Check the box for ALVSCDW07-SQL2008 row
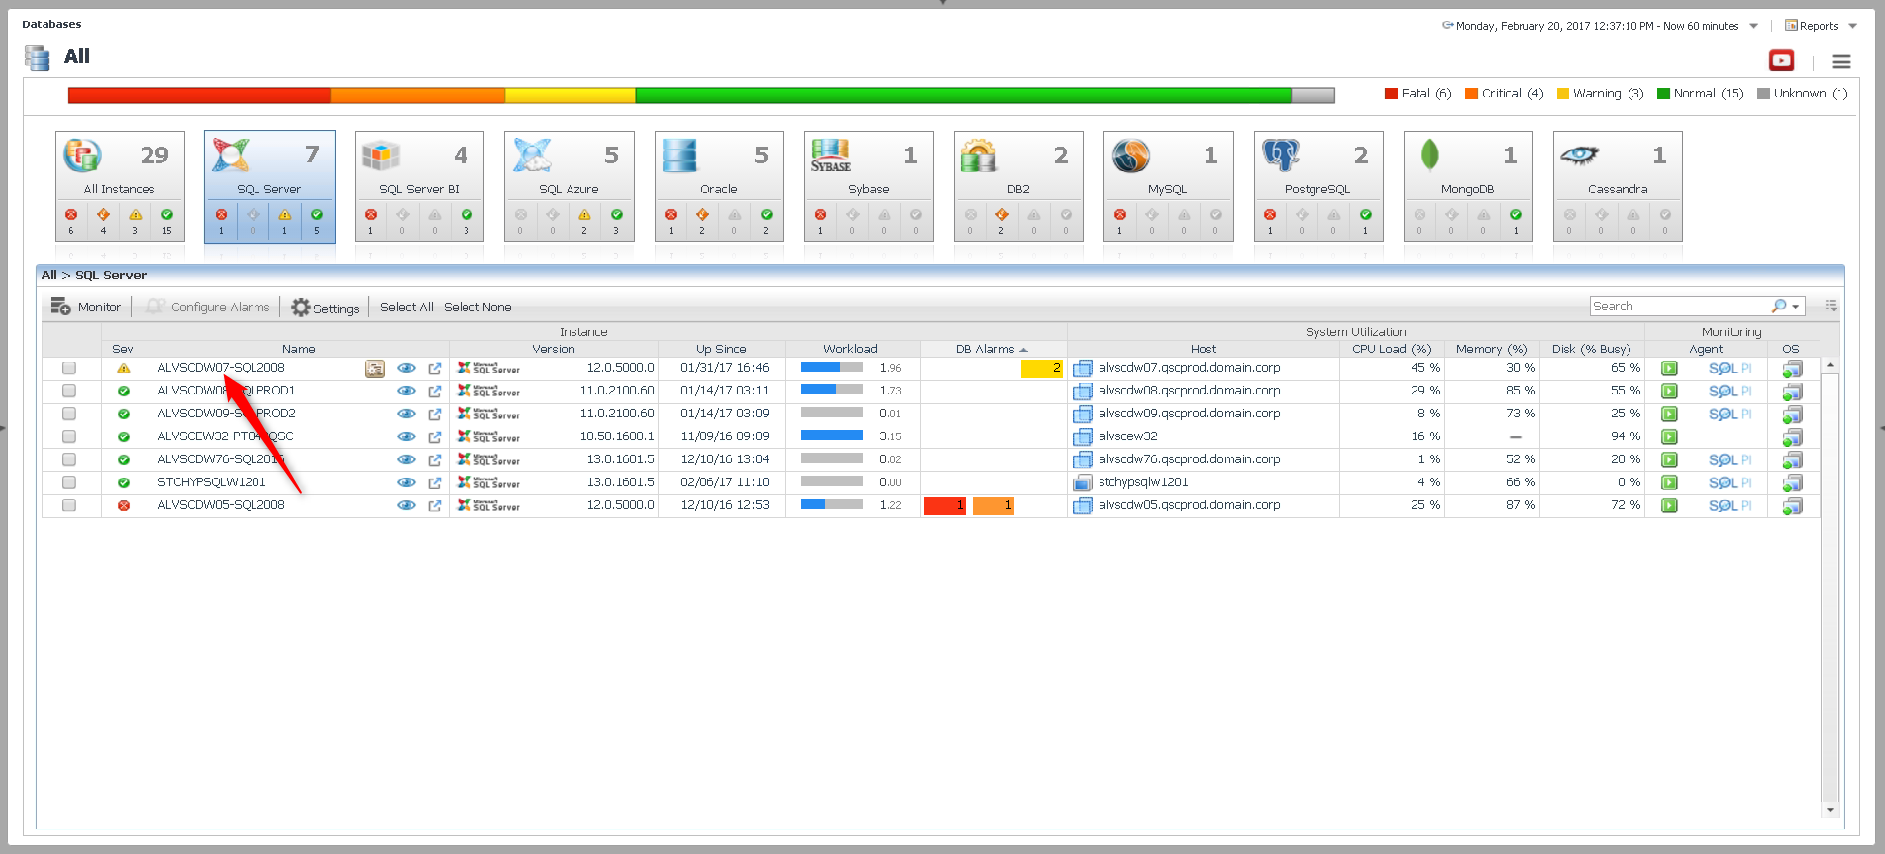Viewport: 1885px width, 854px height. (x=69, y=368)
